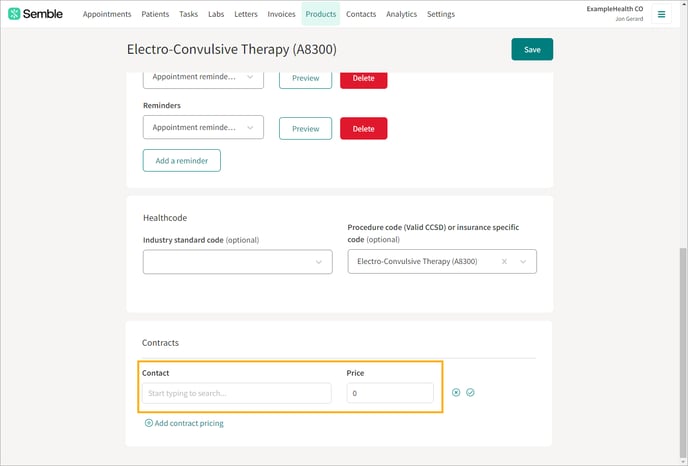
Task: Confirm contract pricing with check icon
Action: point(470,393)
